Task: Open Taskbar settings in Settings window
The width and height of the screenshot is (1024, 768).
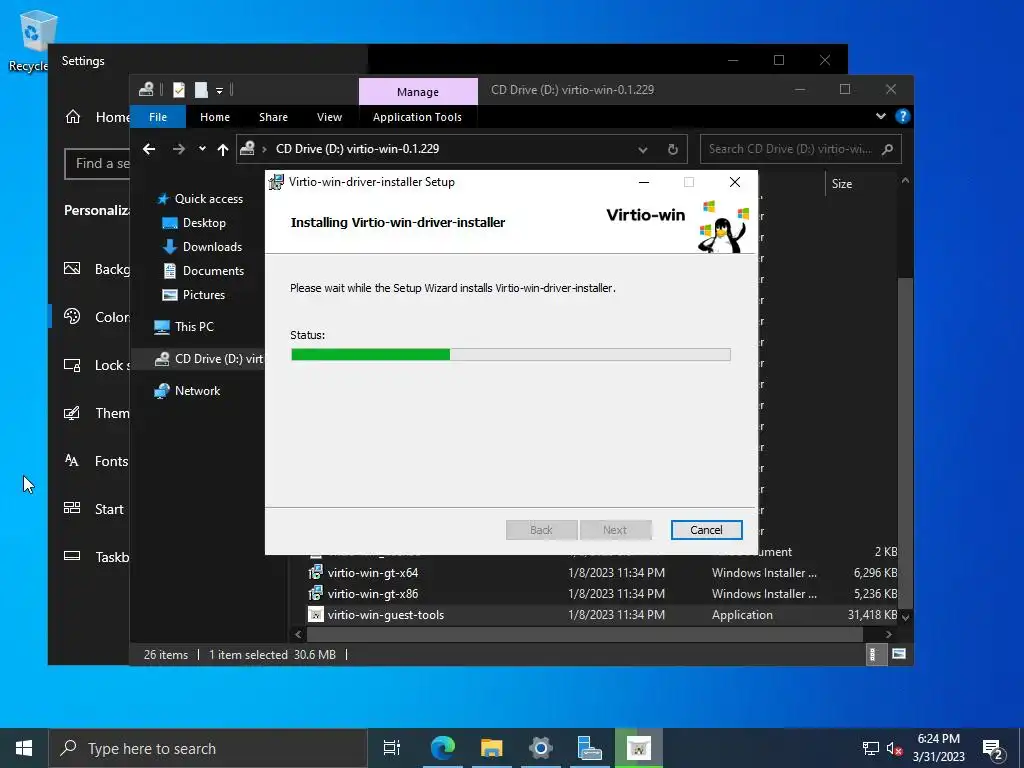Action: pos(97,557)
